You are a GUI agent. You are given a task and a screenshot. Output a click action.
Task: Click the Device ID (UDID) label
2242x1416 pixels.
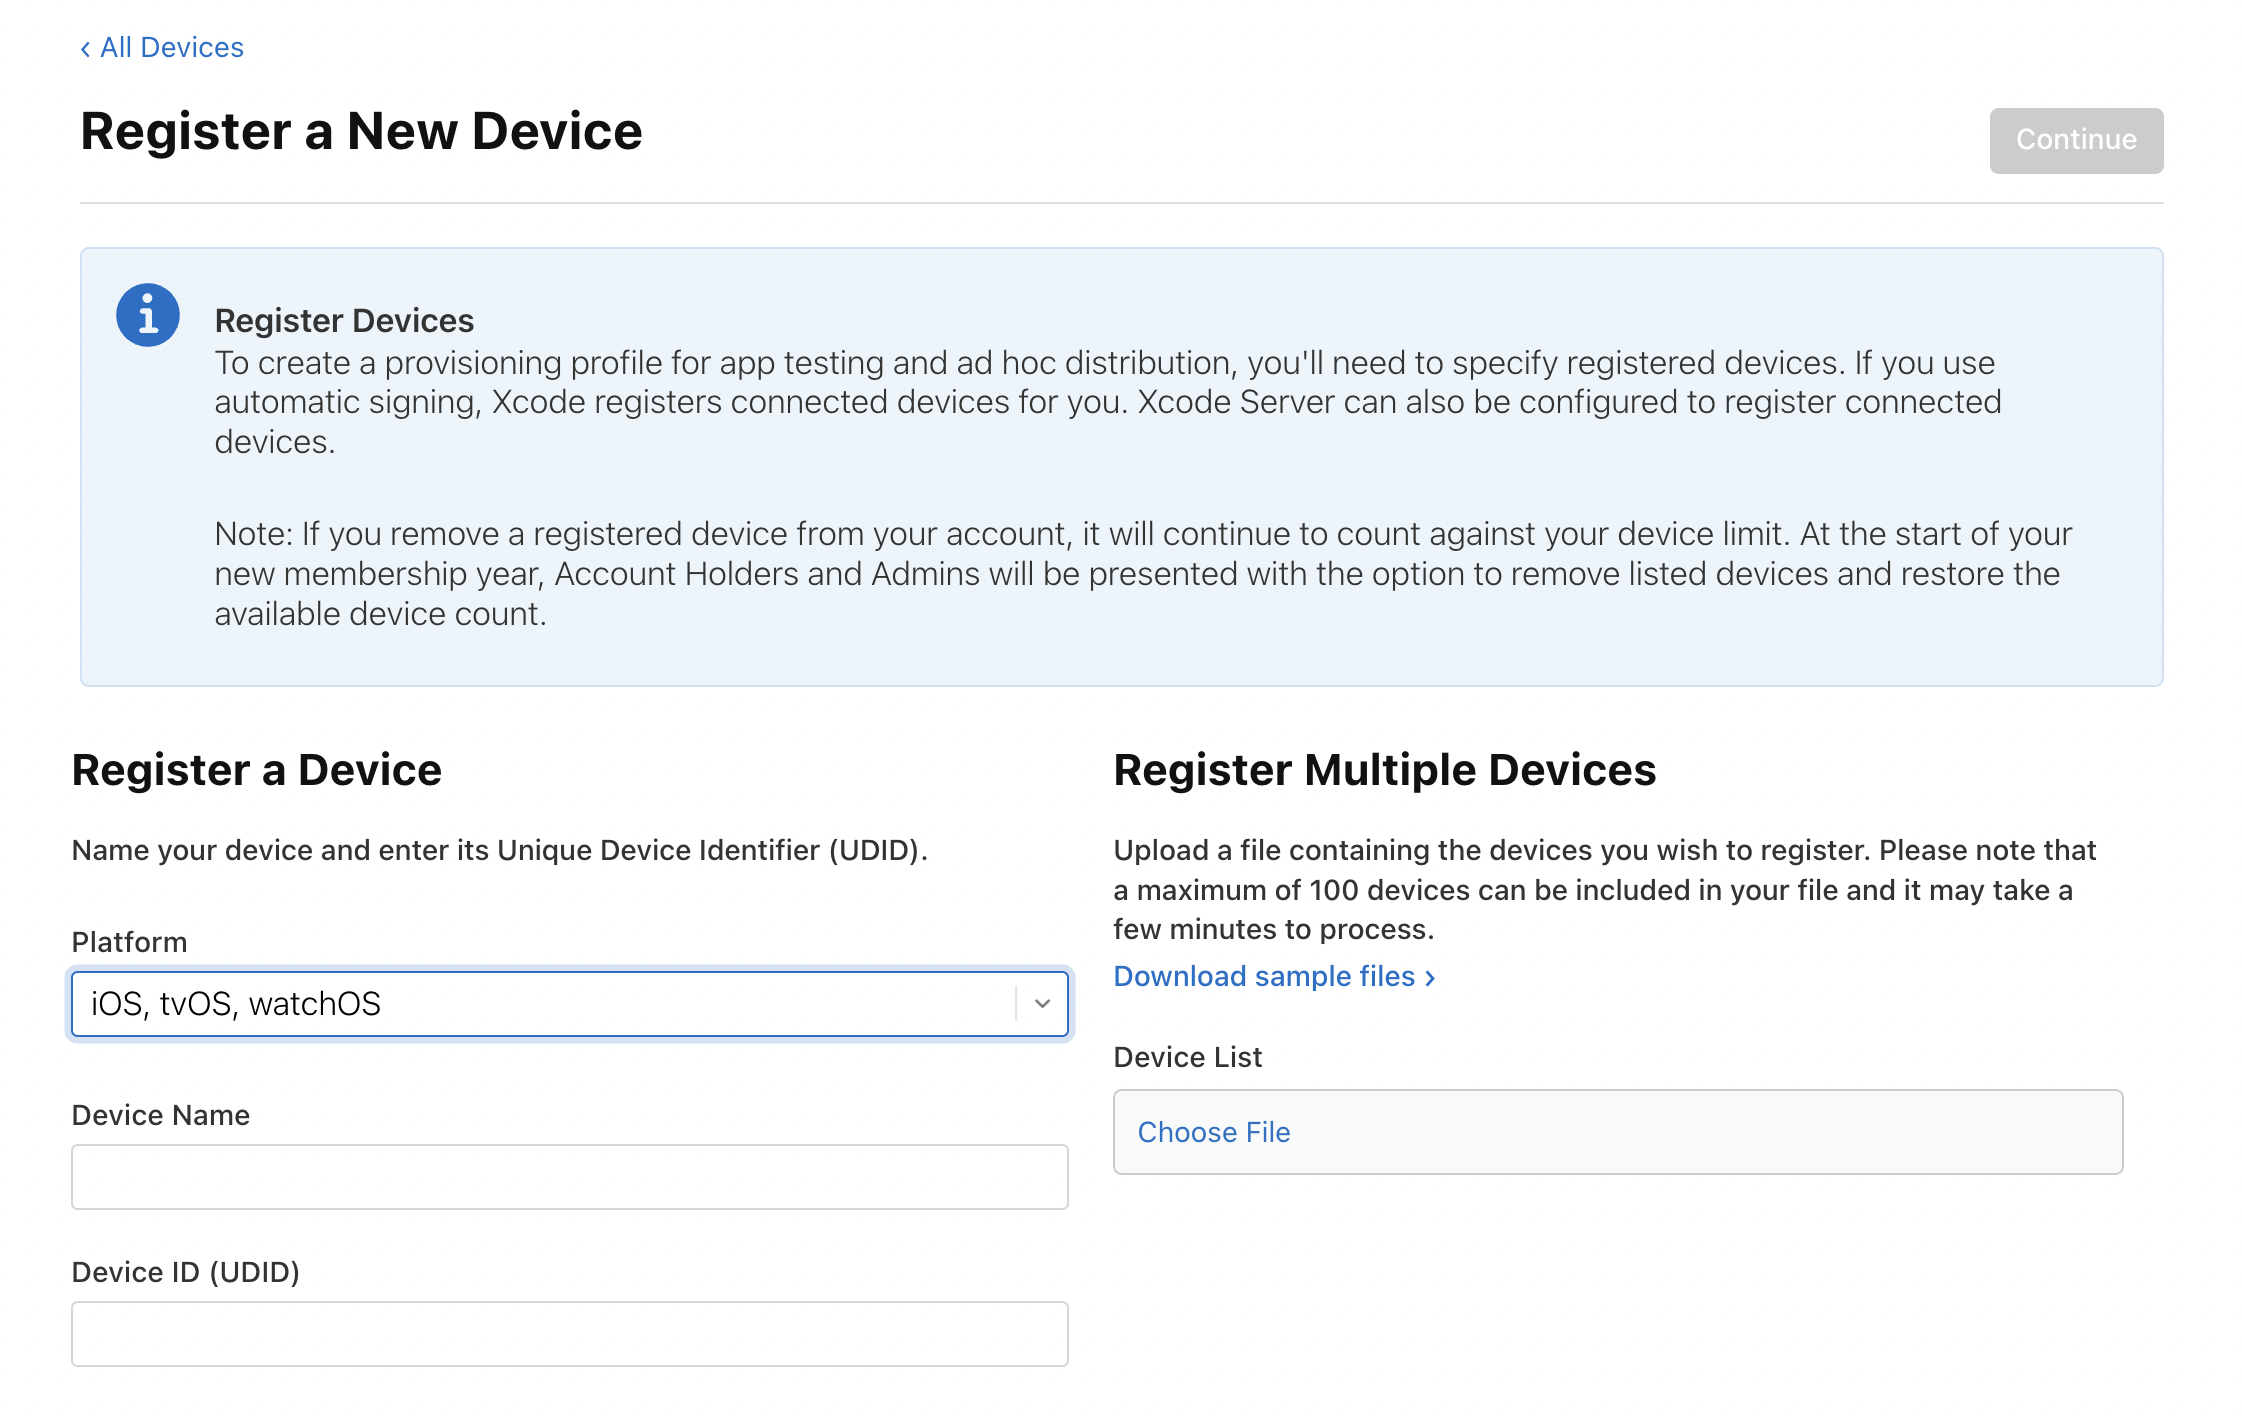click(185, 1272)
